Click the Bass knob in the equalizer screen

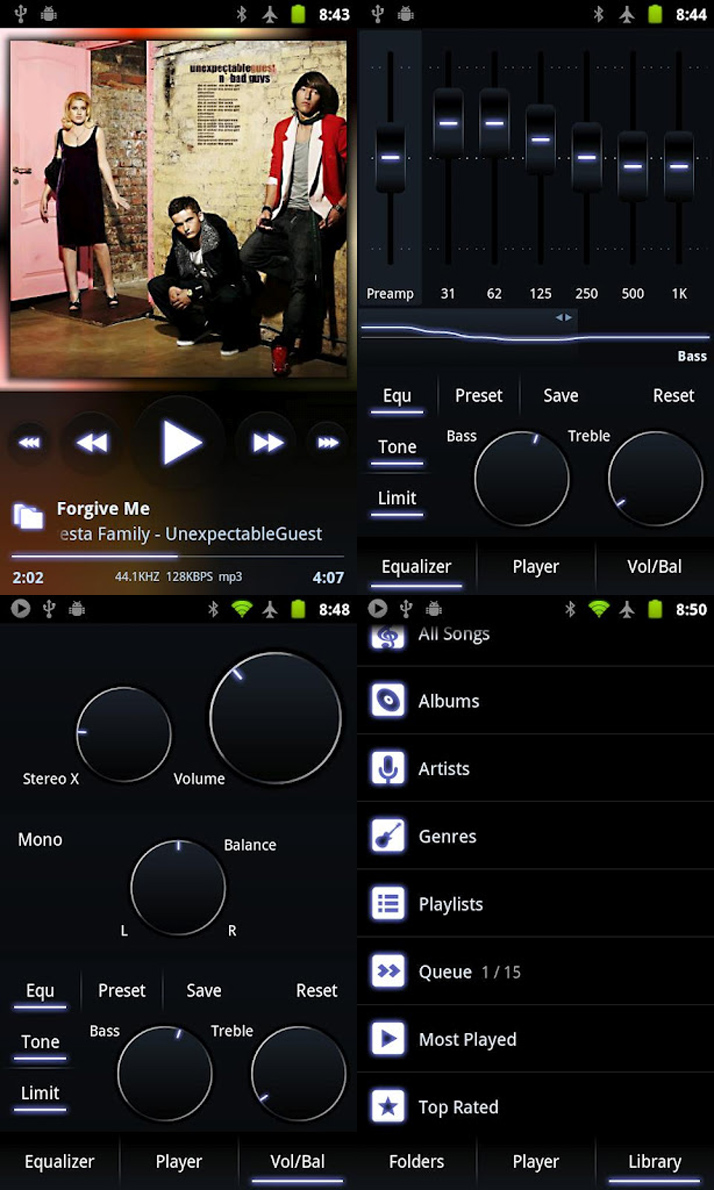coord(522,479)
